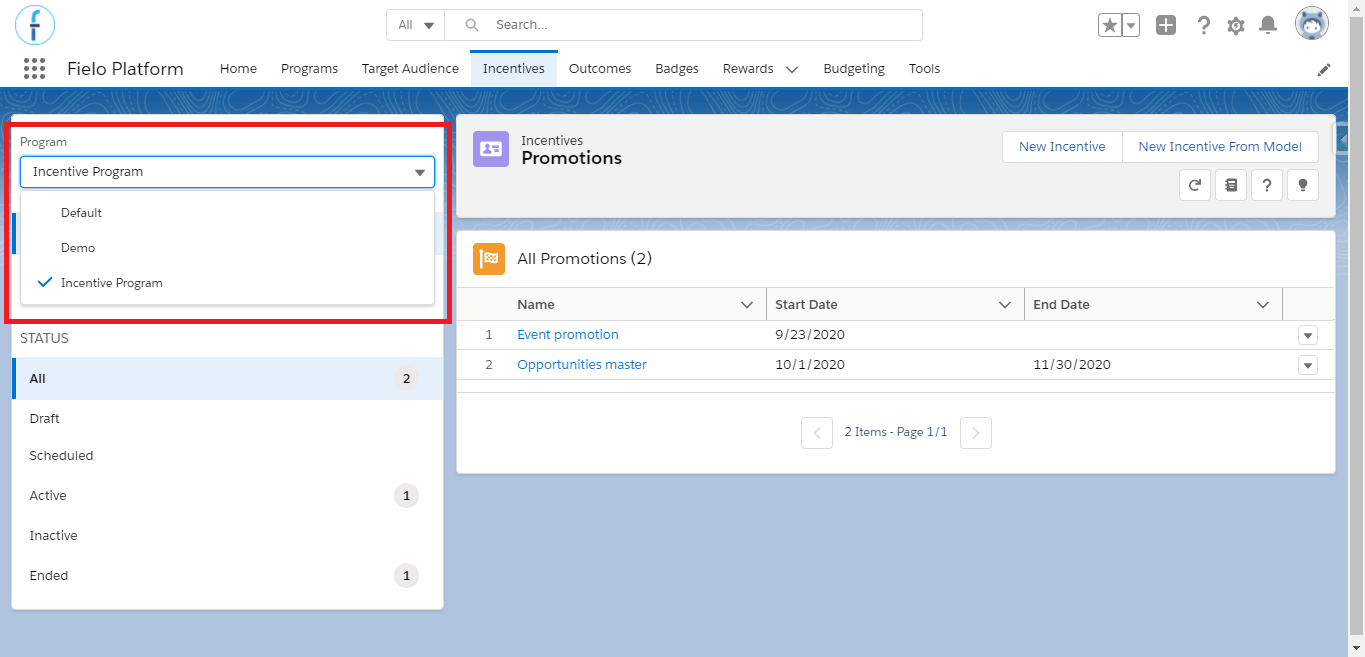Image resolution: width=1365 pixels, height=657 pixels.
Task: Go to next page arrow
Action: pos(976,432)
